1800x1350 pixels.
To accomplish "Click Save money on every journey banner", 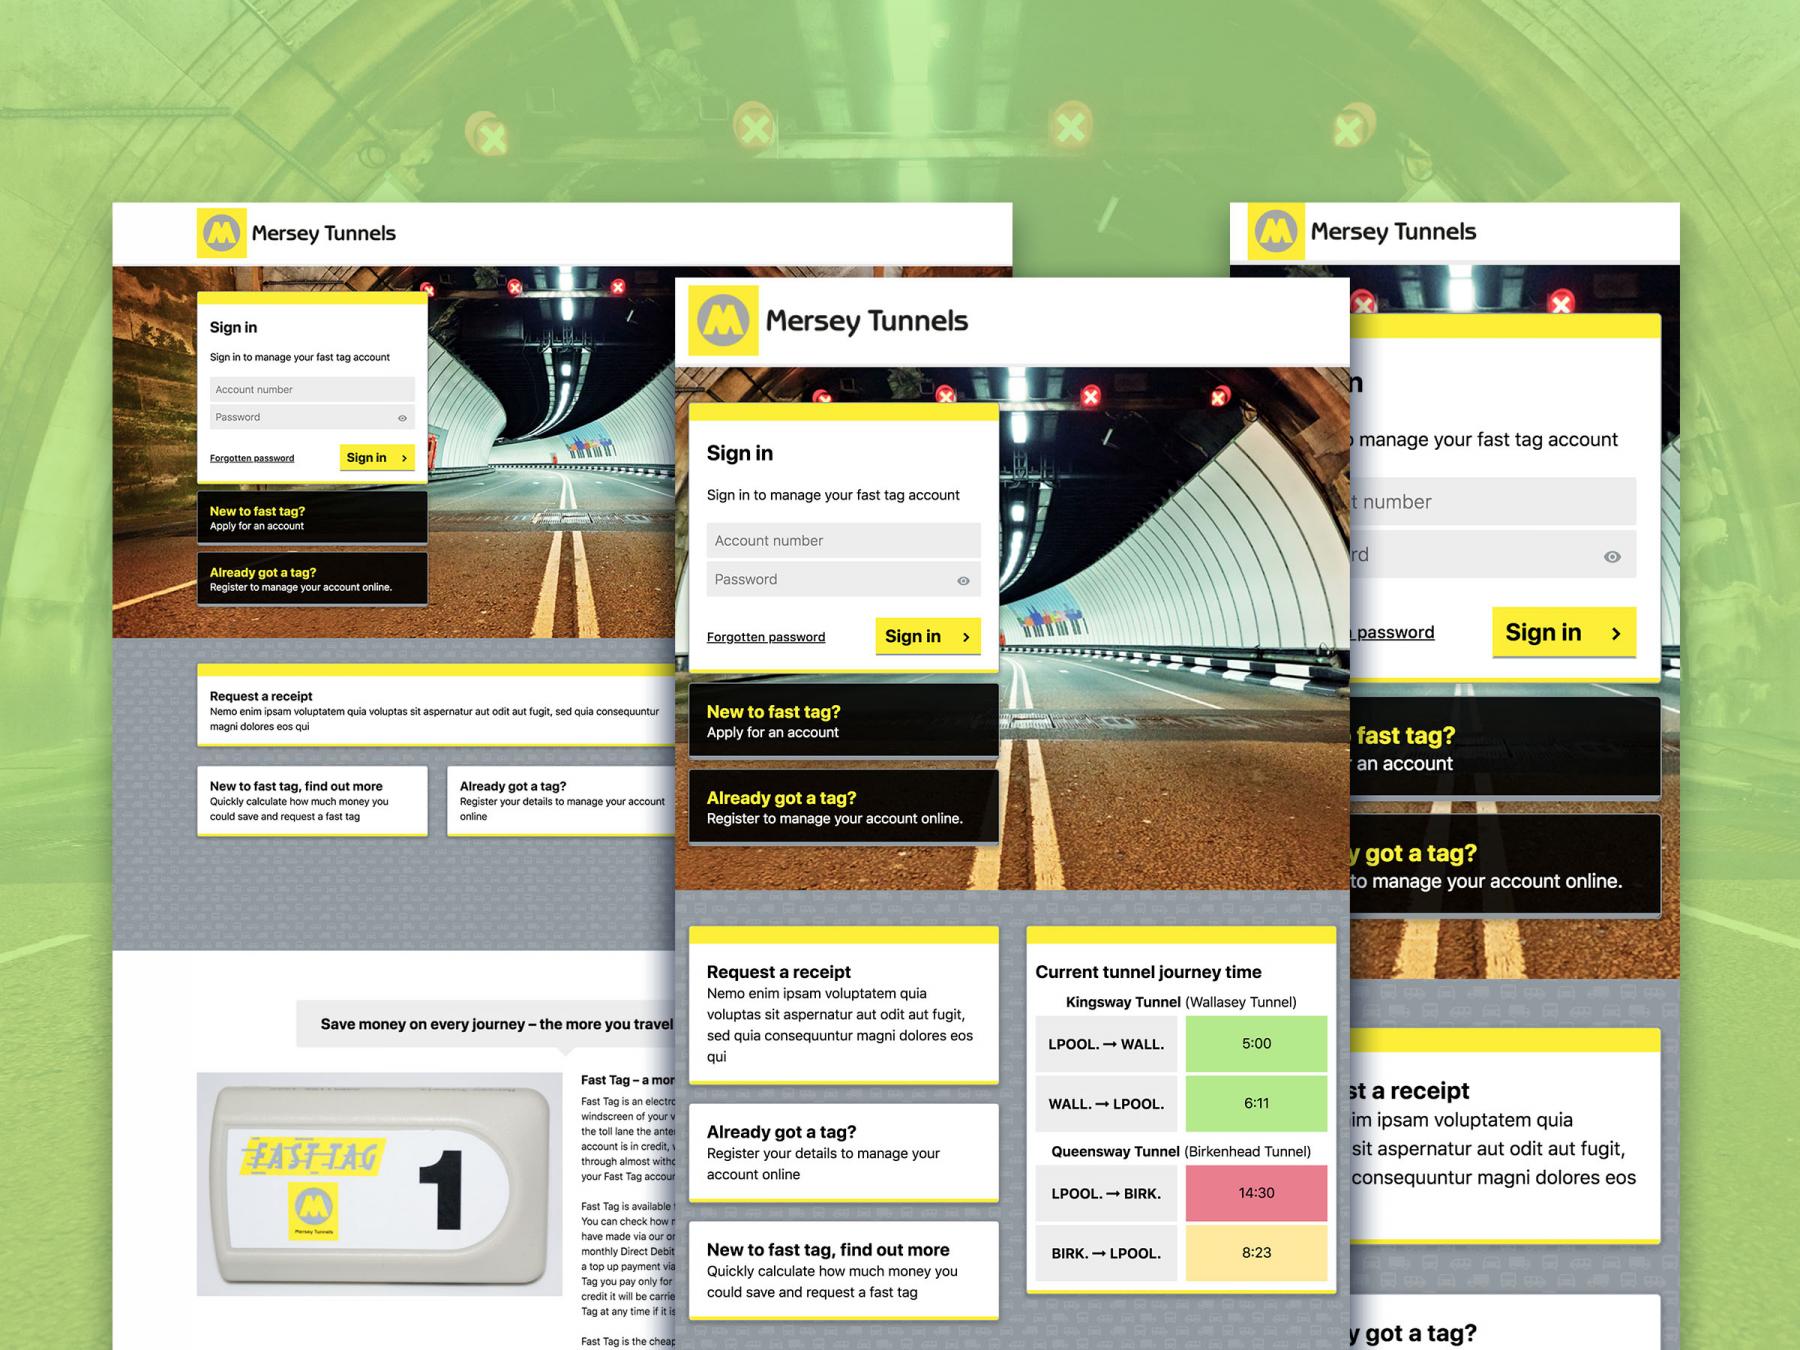I will point(486,1024).
